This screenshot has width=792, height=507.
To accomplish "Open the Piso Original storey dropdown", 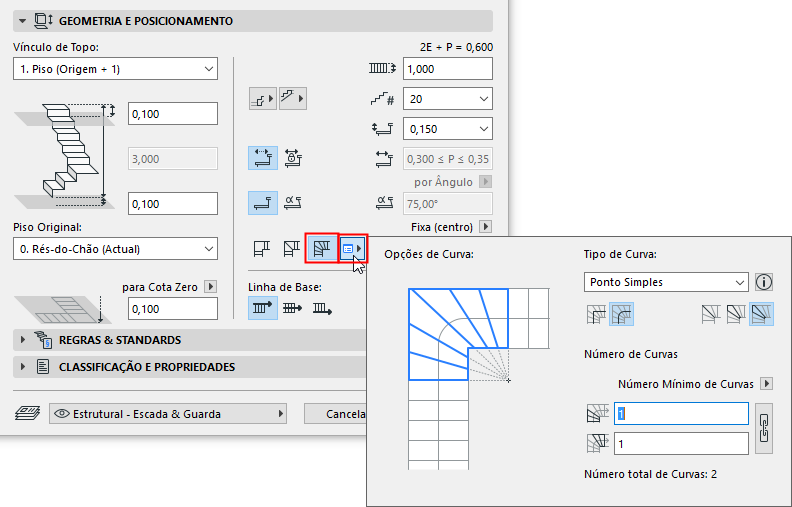I will [x=116, y=247].
